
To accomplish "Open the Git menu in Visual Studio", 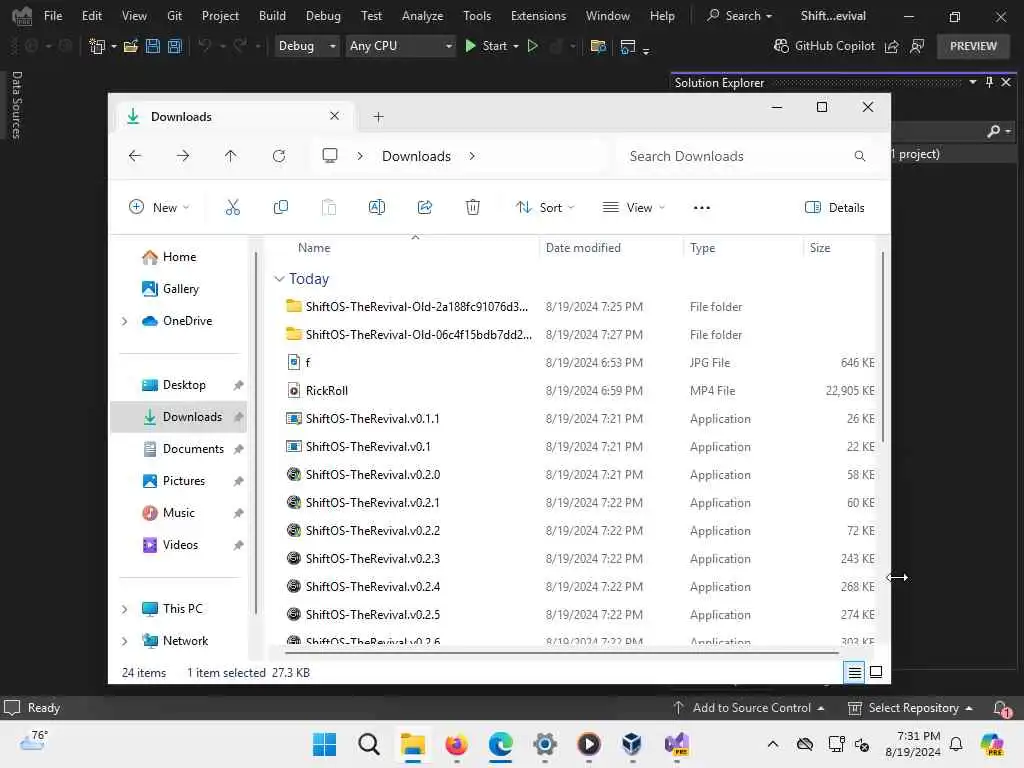I will click(x=174, y=16).
